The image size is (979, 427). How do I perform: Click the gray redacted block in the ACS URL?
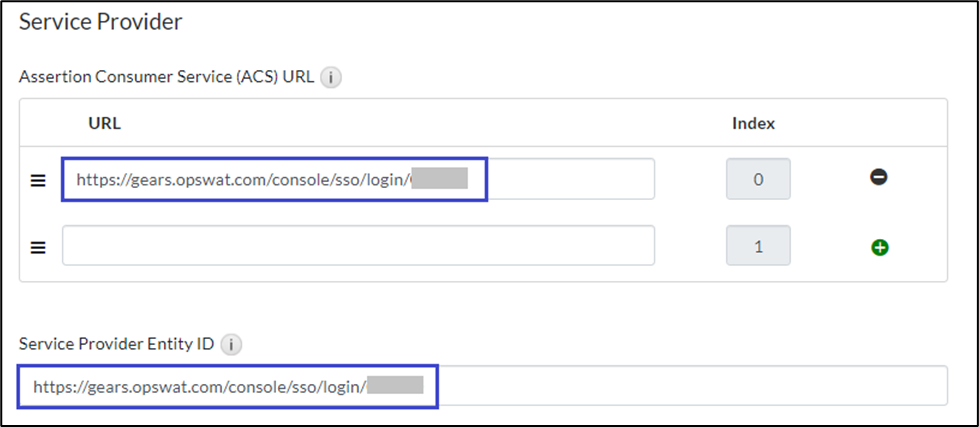pyautogui.click(x=440, y=178)
